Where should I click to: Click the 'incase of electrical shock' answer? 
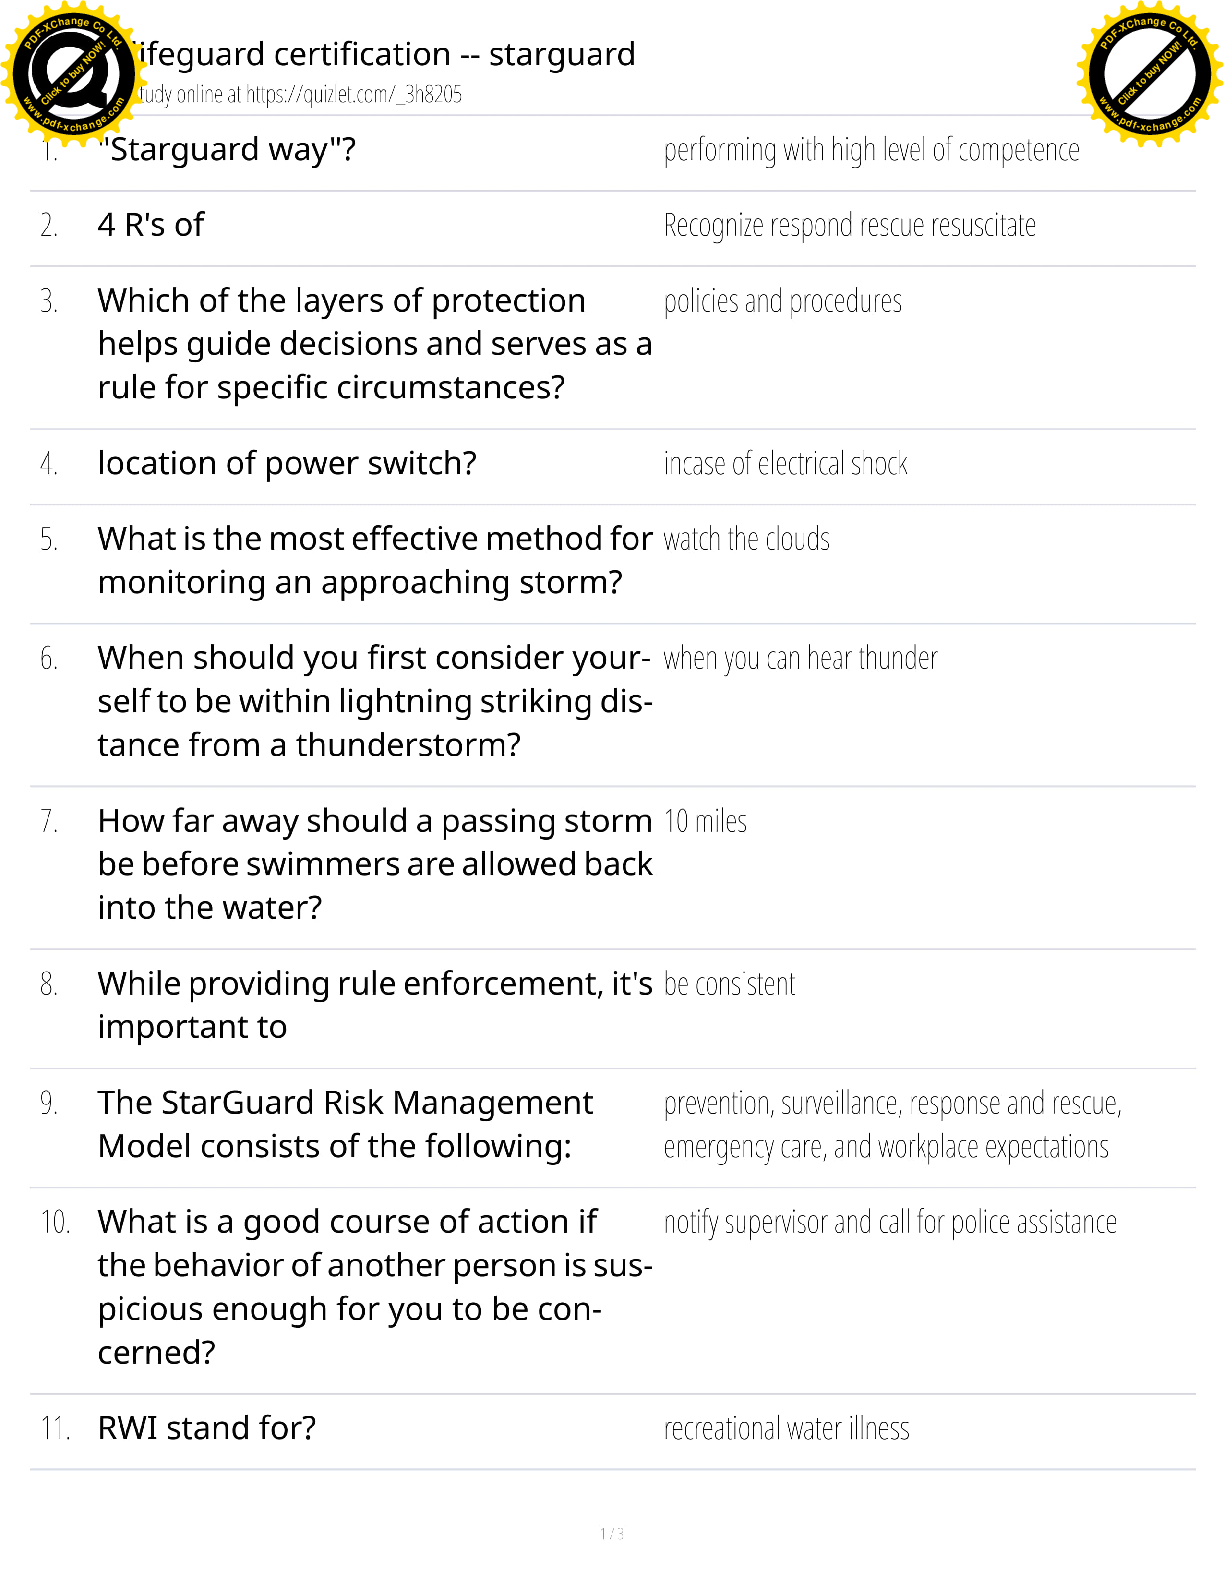[785, 464]
